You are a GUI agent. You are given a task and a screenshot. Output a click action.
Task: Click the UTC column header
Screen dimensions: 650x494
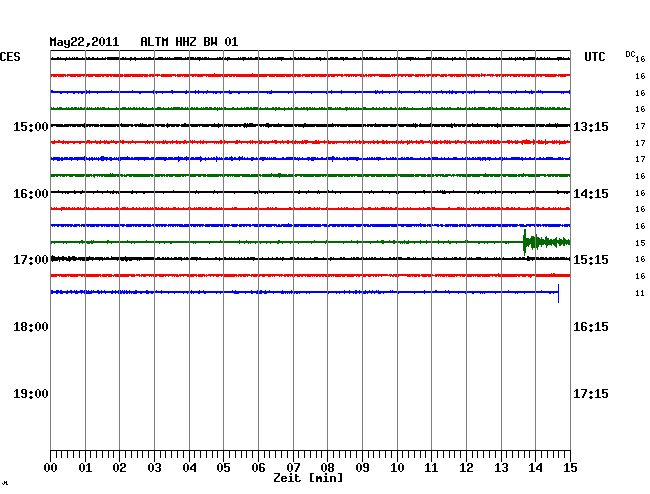coord(595,57)
